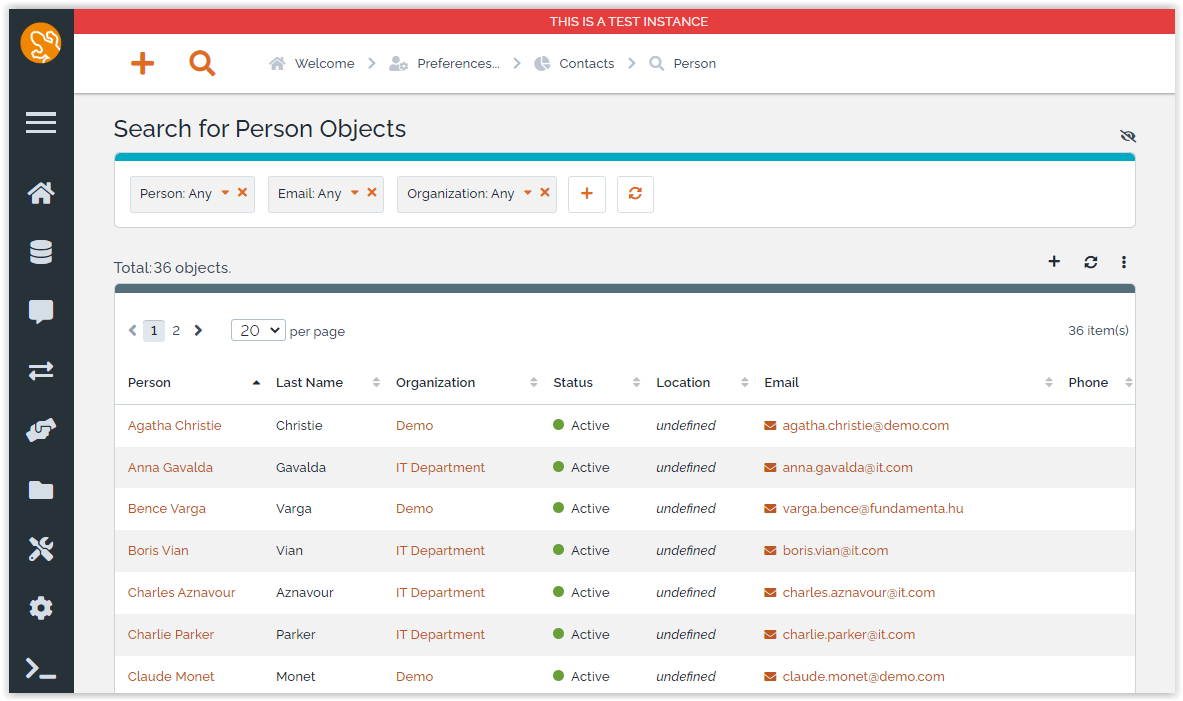Open the wrench tools sidebar icon

coord(41,549)
